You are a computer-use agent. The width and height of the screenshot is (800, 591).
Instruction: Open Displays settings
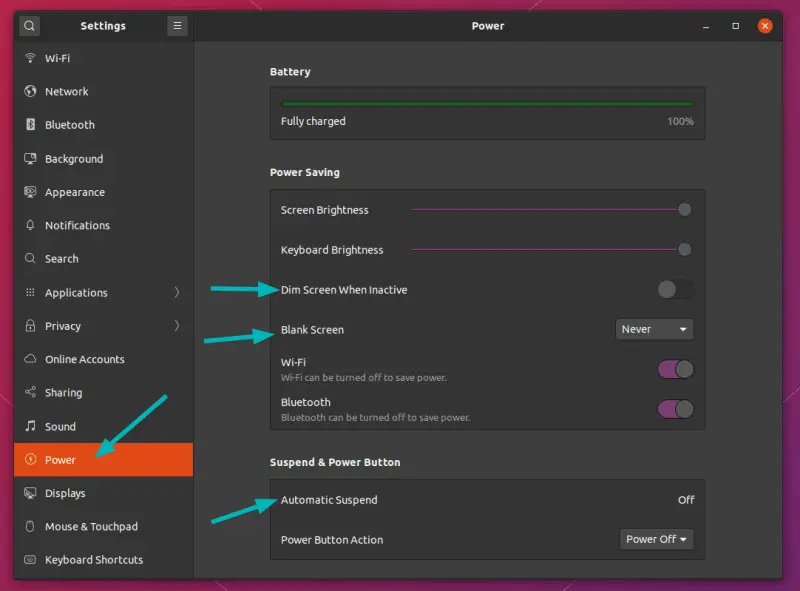click(x=67, y=492)
